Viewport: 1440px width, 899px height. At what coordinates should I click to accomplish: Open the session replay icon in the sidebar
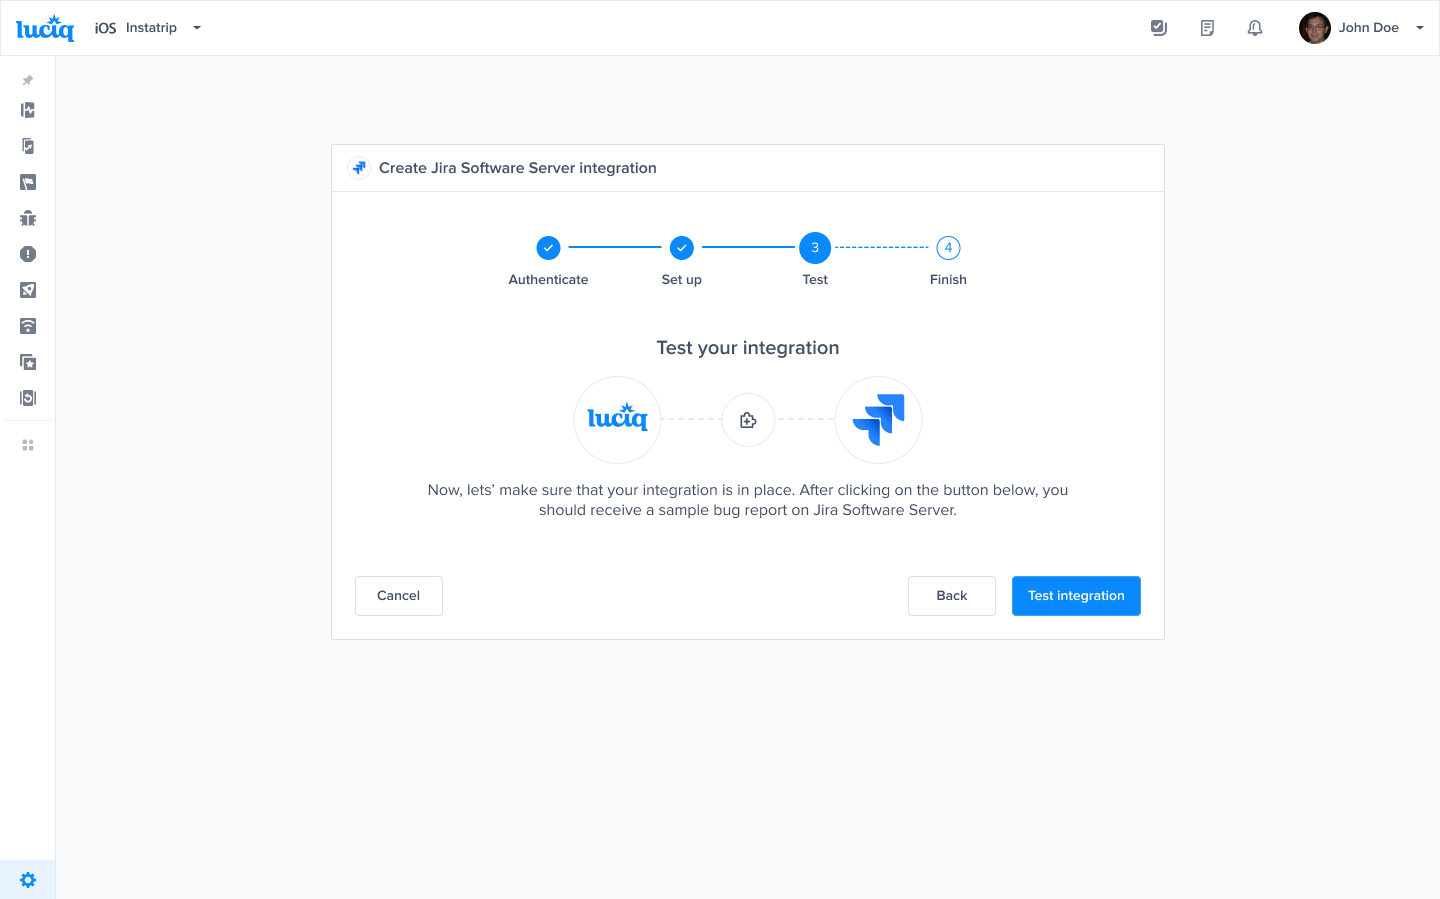(x=27, y=397)
